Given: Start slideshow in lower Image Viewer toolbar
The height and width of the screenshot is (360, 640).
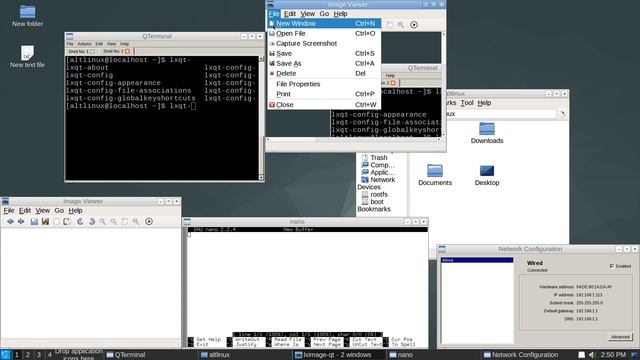Looking at the screenshot, I should click(149, 221).
